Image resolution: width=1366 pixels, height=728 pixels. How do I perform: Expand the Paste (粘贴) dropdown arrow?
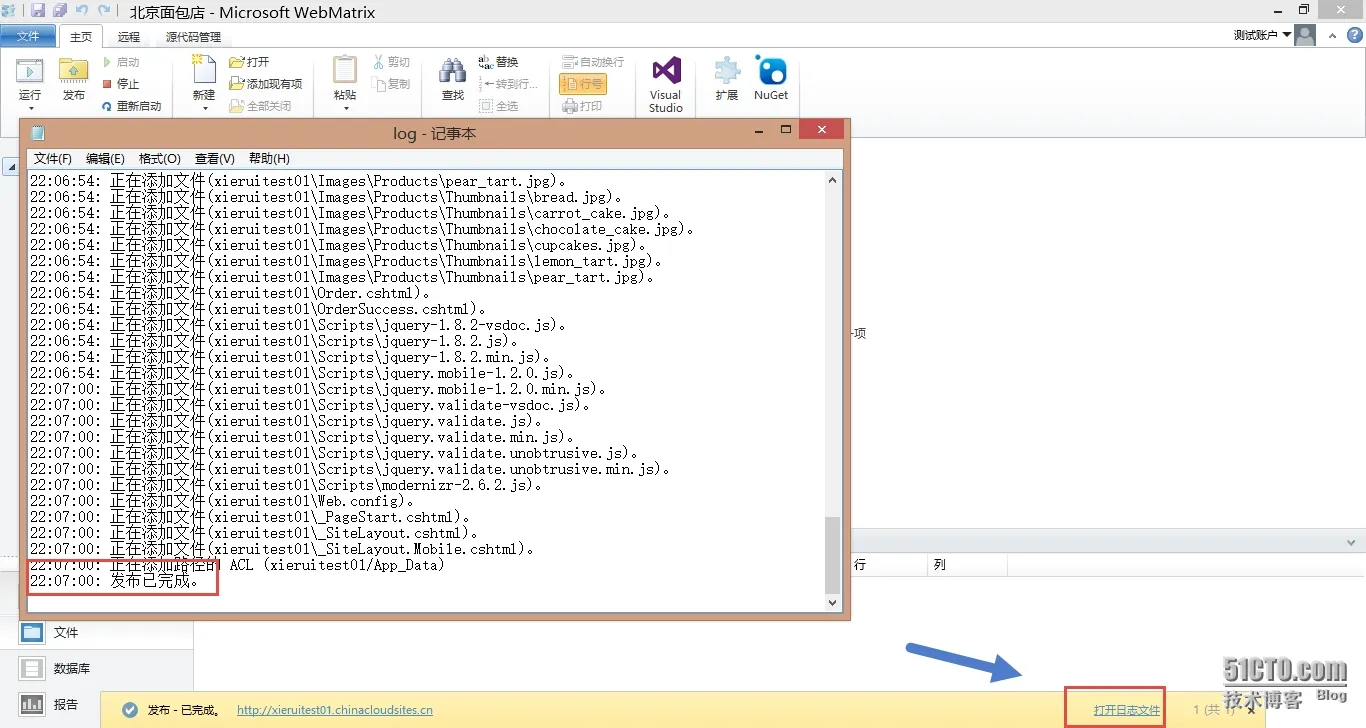(x=345, y=108)
